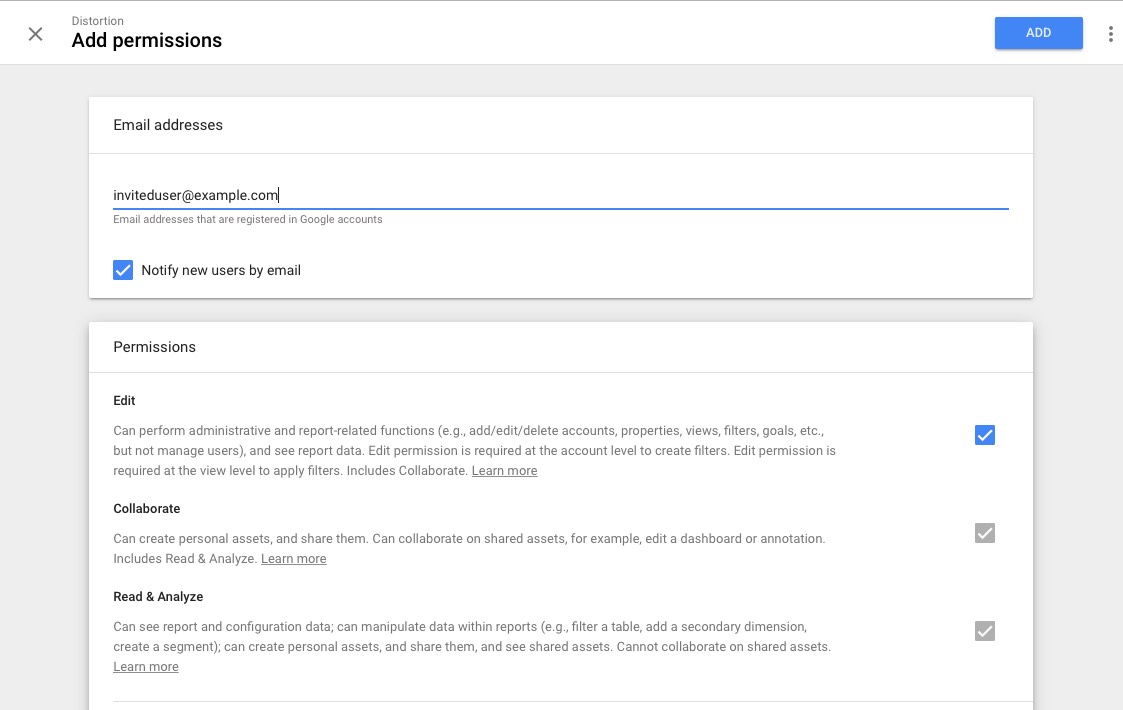The height and width of the screenshot is (710, 1123).
Task: Click the Permissions section header
Action: 154,347
